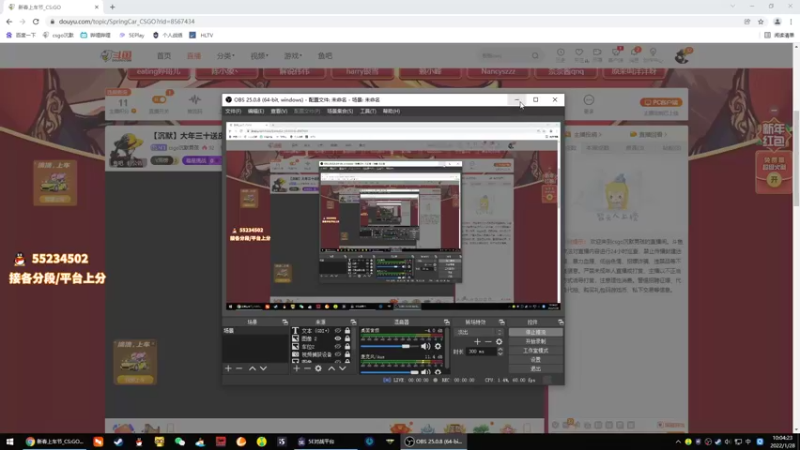Open OBS File menu
This screenshot has width=800, height=450.
point(233,111)
